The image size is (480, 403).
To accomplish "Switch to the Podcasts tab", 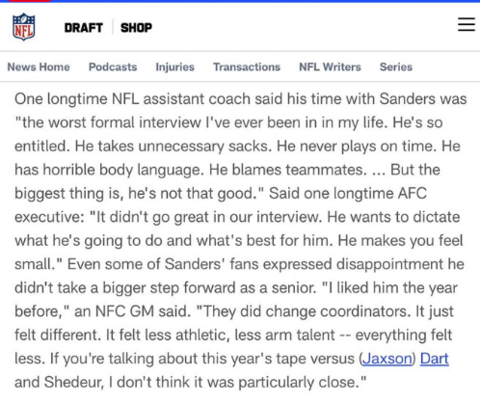I will pyautogui.click(x=113, y=67).
